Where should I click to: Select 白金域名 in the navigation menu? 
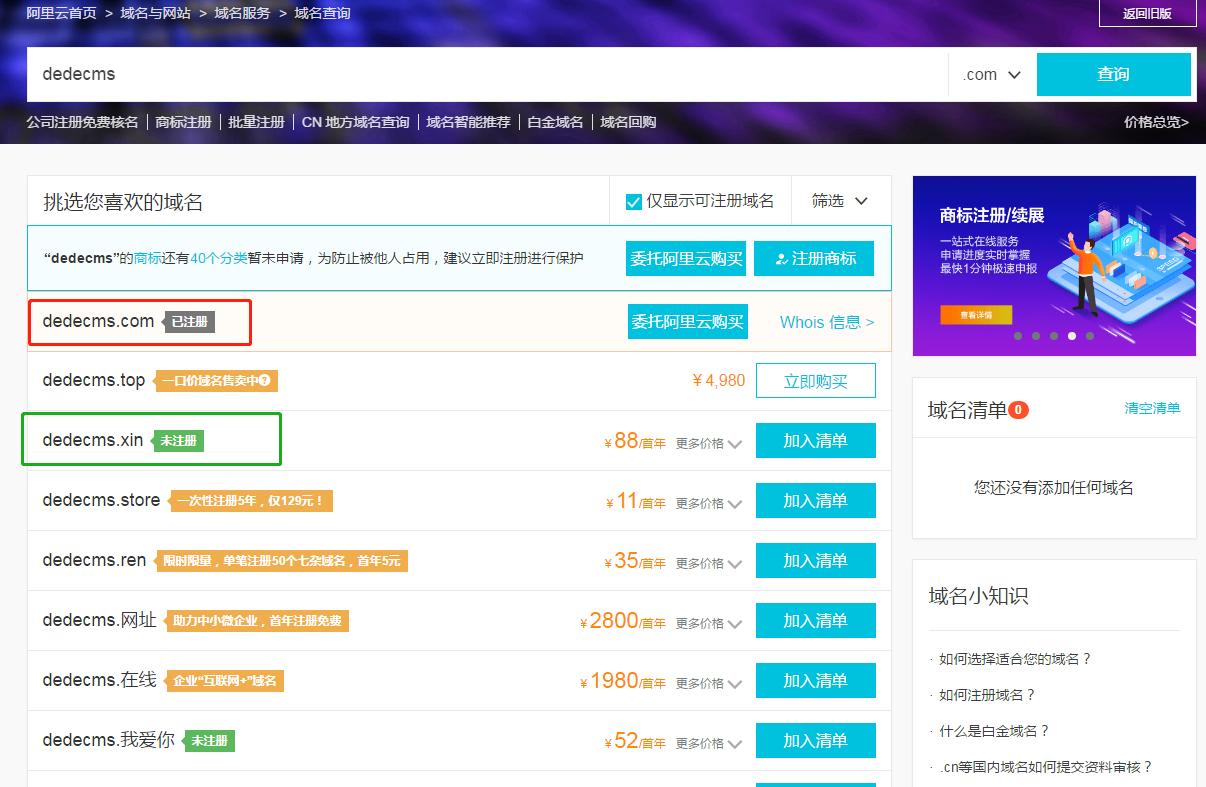[x=555, y=120]
